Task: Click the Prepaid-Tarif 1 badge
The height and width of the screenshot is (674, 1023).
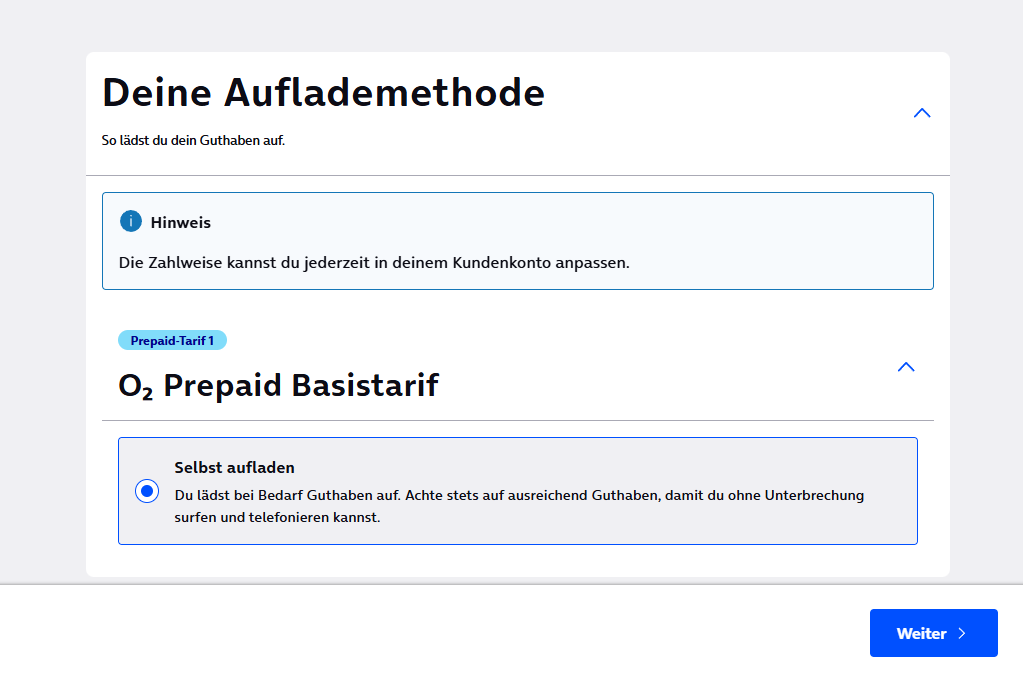Action: (x=172, y=340)
